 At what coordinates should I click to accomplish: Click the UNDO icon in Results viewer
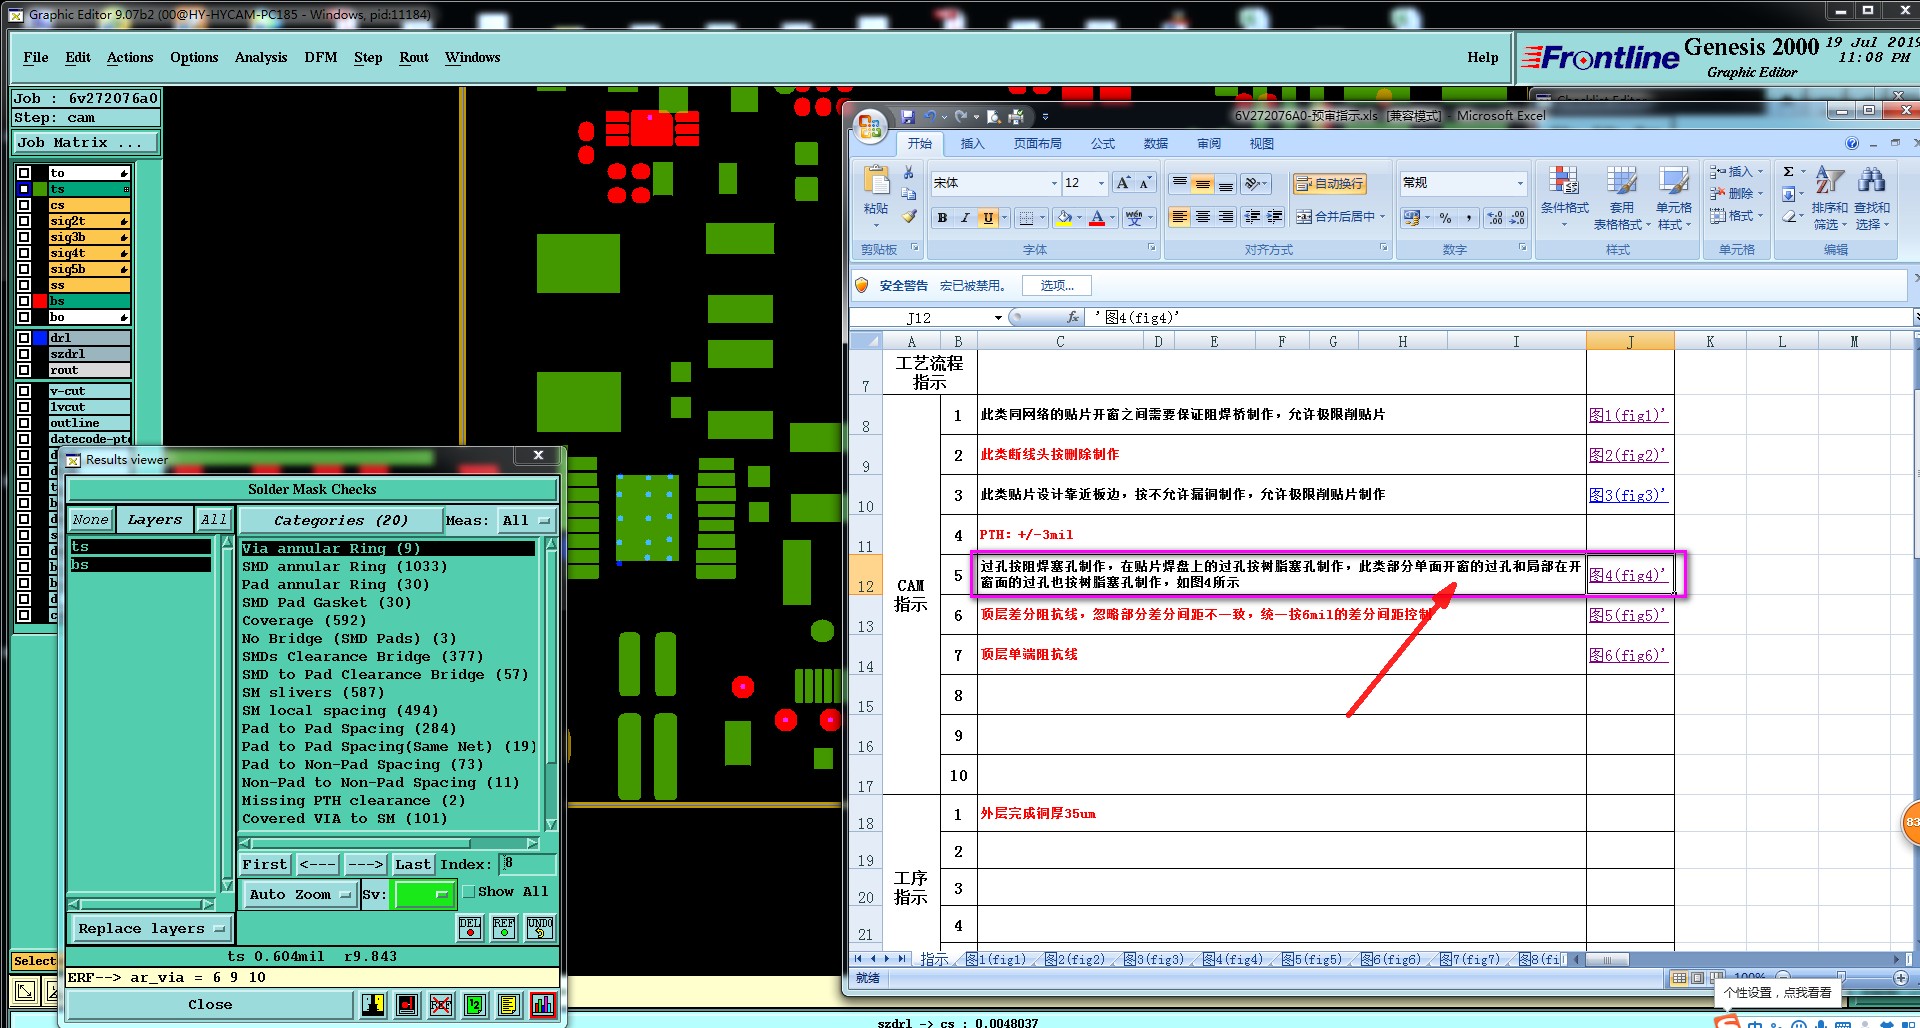540,928
